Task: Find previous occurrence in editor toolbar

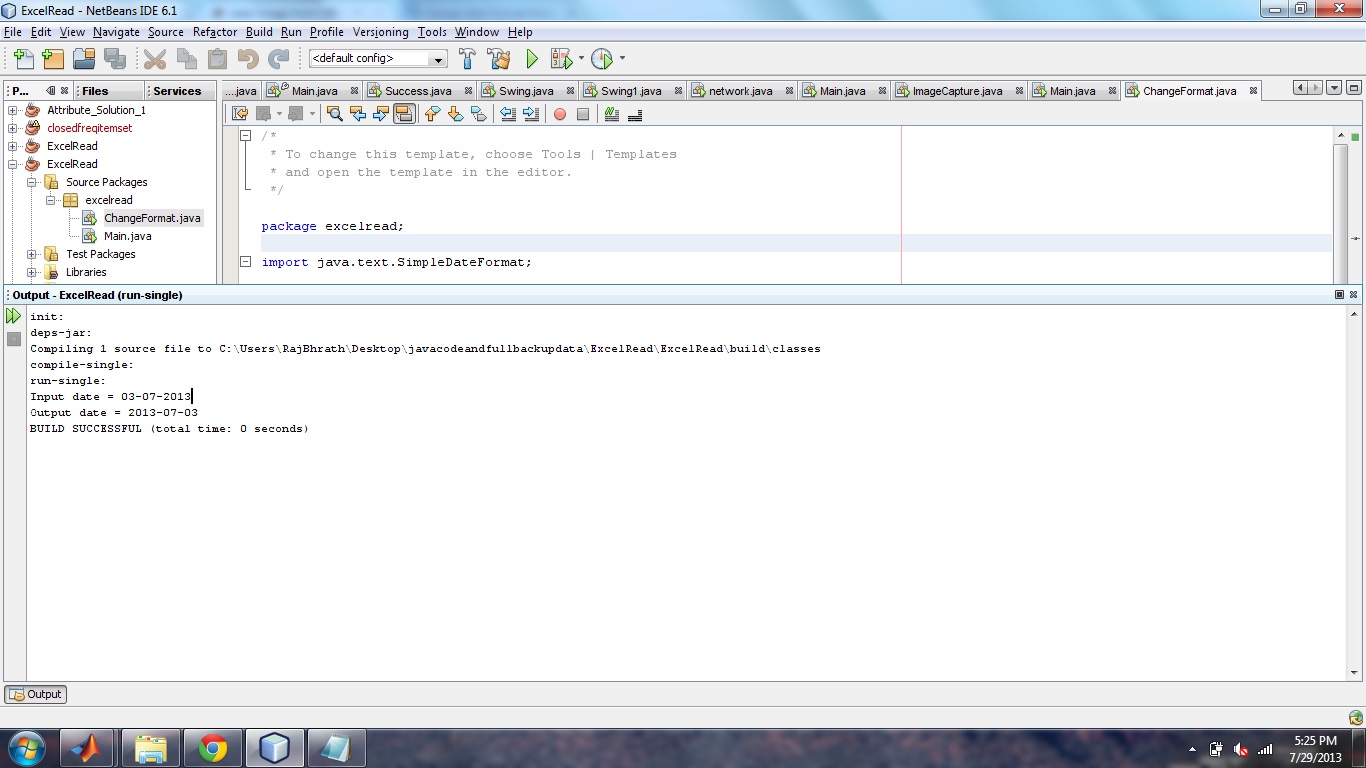Action: coord(358,114)
